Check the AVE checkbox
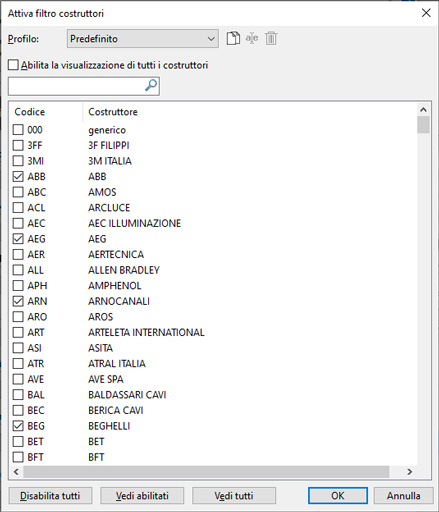Screen dimensions: 439x512 tap(18, 379)
